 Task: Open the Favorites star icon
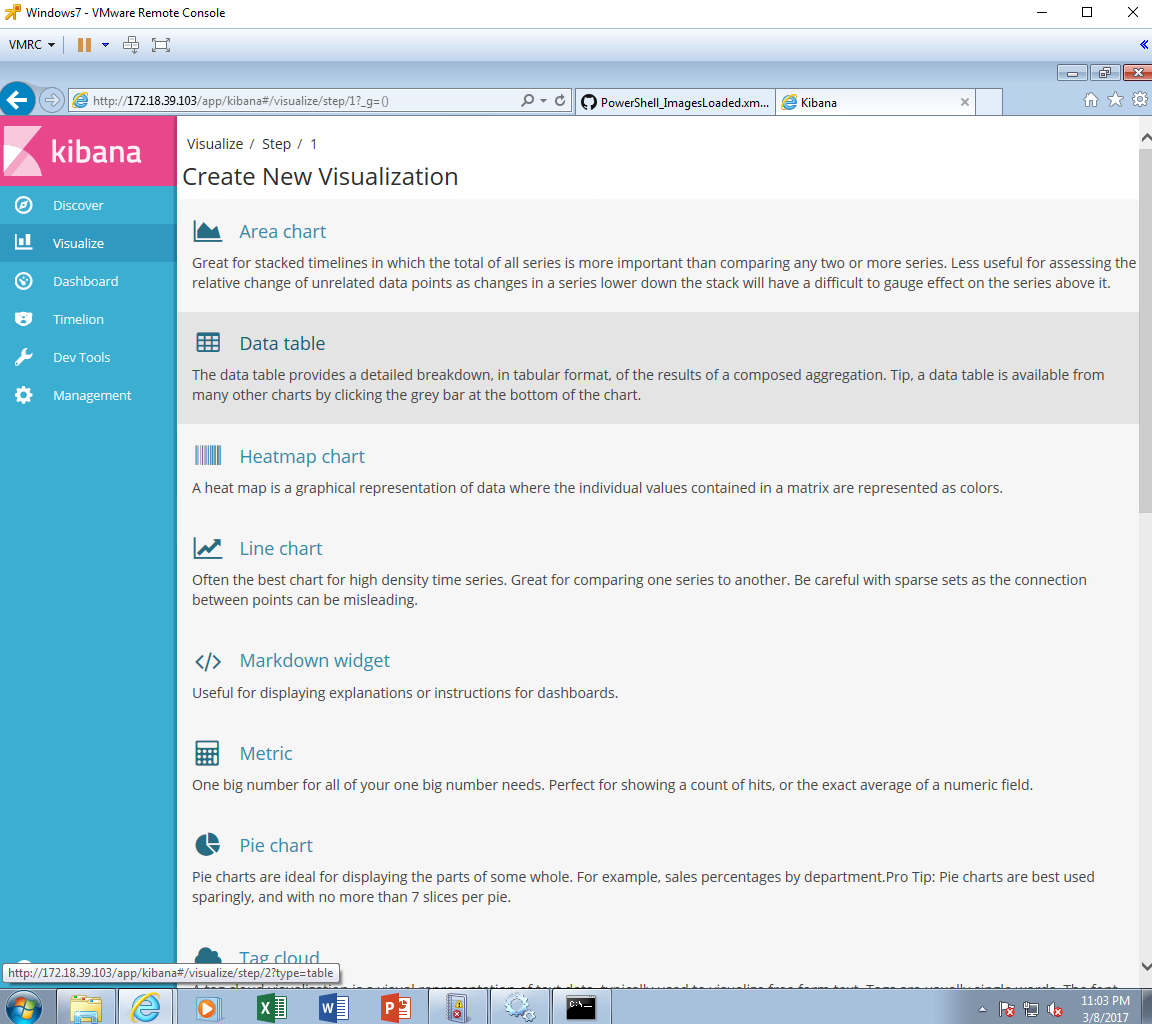tap(1115, 100)
